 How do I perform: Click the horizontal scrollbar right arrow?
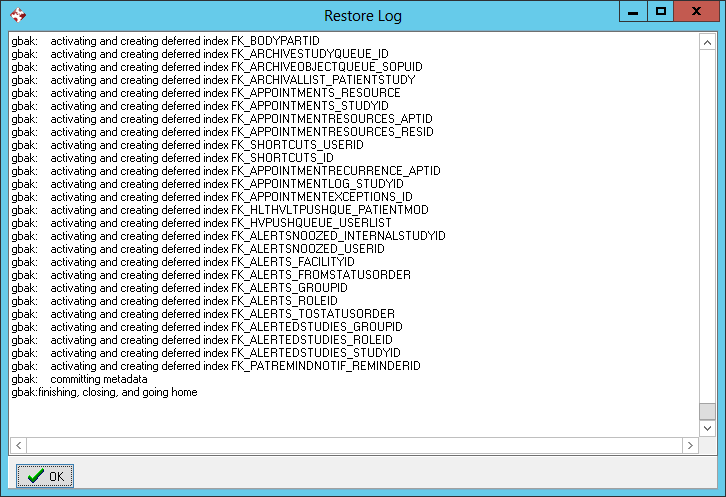pyautogui.click(x=690, y=444)
